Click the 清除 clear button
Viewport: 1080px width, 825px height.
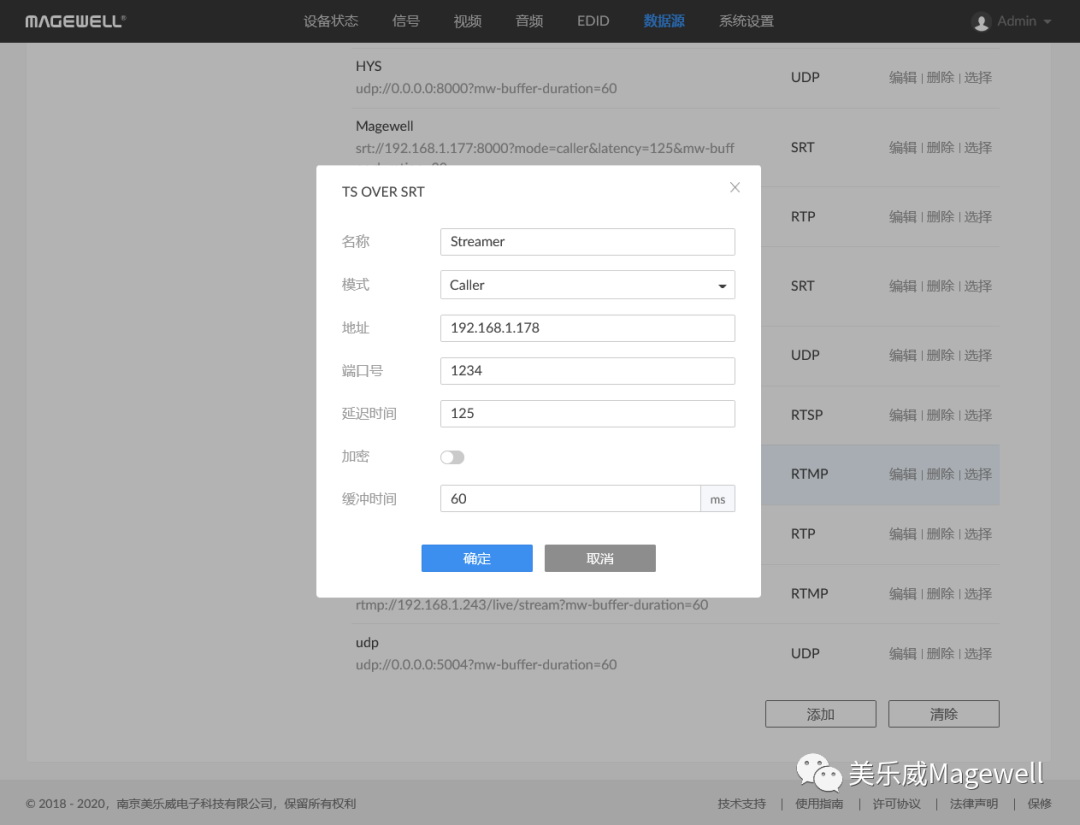point(943,714)
